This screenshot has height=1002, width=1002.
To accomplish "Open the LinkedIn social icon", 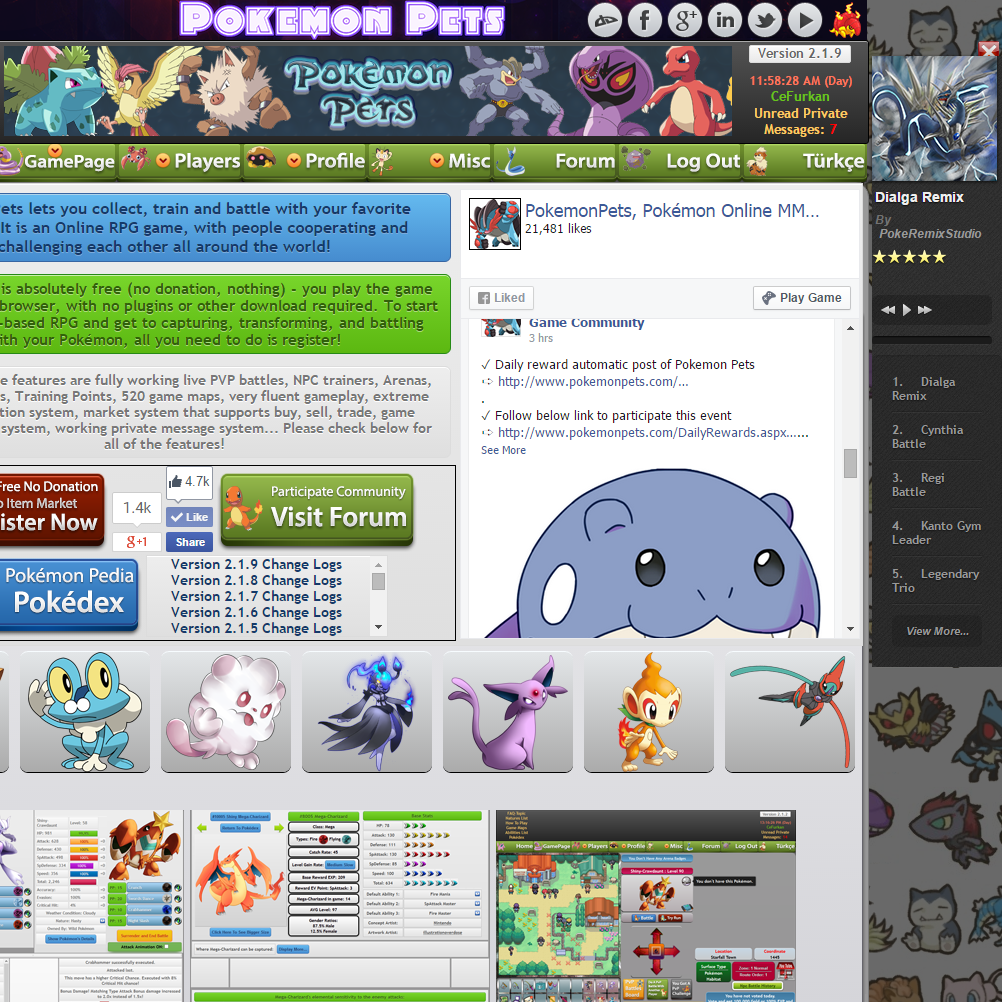I will (725, 20).
